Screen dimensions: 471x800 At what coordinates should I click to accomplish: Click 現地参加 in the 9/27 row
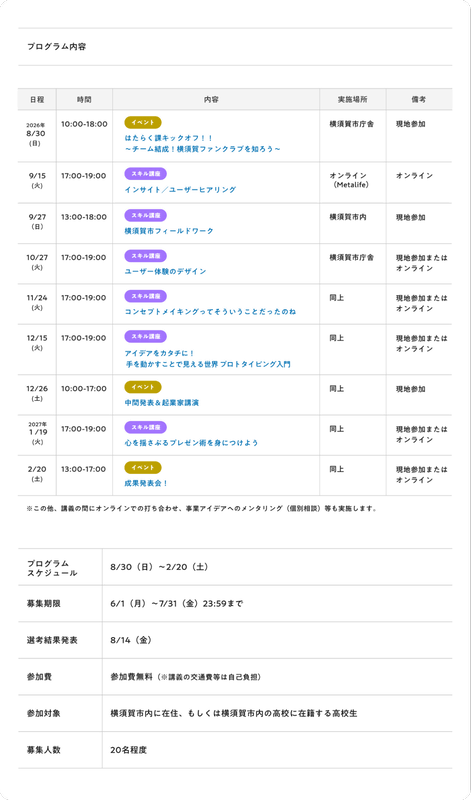coord(410,217)
